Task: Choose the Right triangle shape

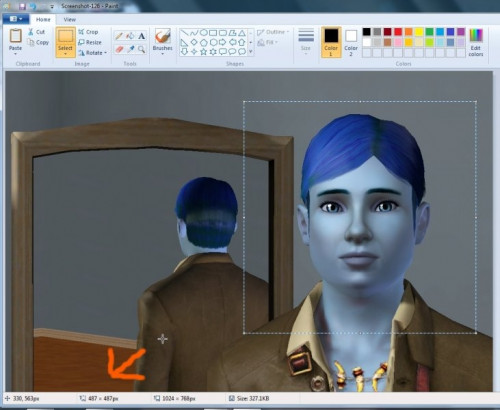Action: (184, 42)
